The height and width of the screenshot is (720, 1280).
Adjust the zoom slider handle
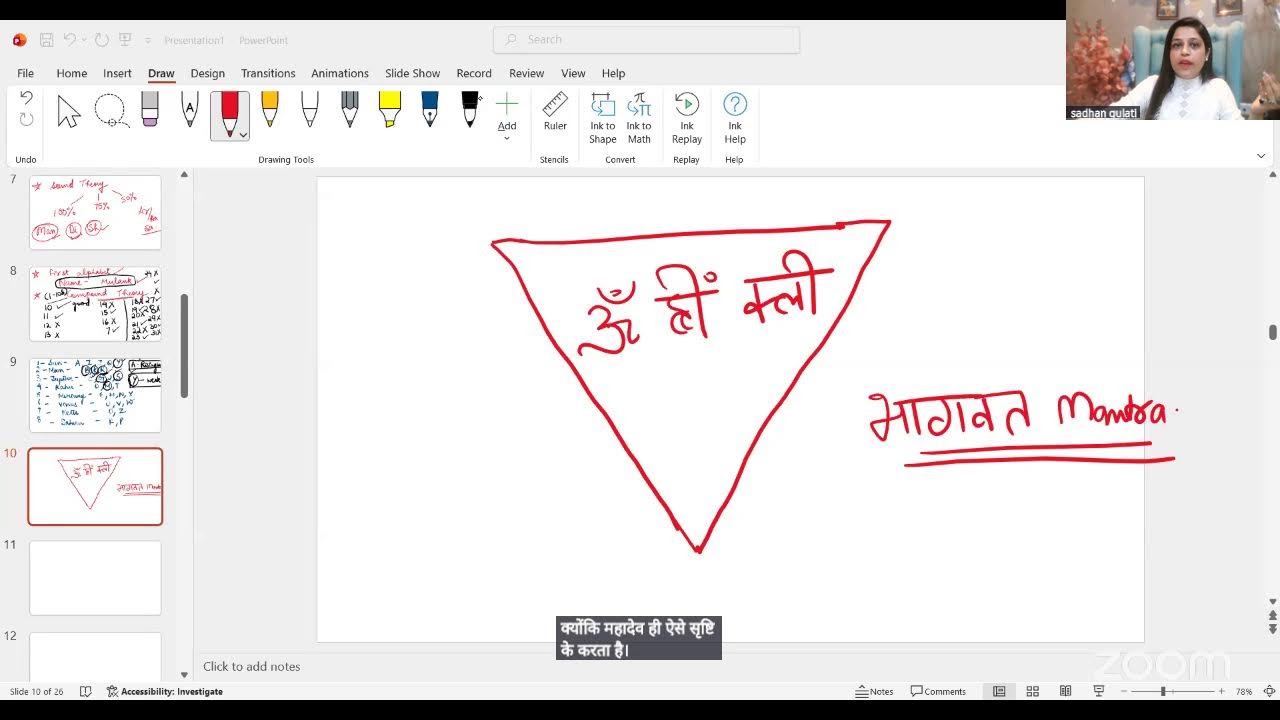point(1163,691)
